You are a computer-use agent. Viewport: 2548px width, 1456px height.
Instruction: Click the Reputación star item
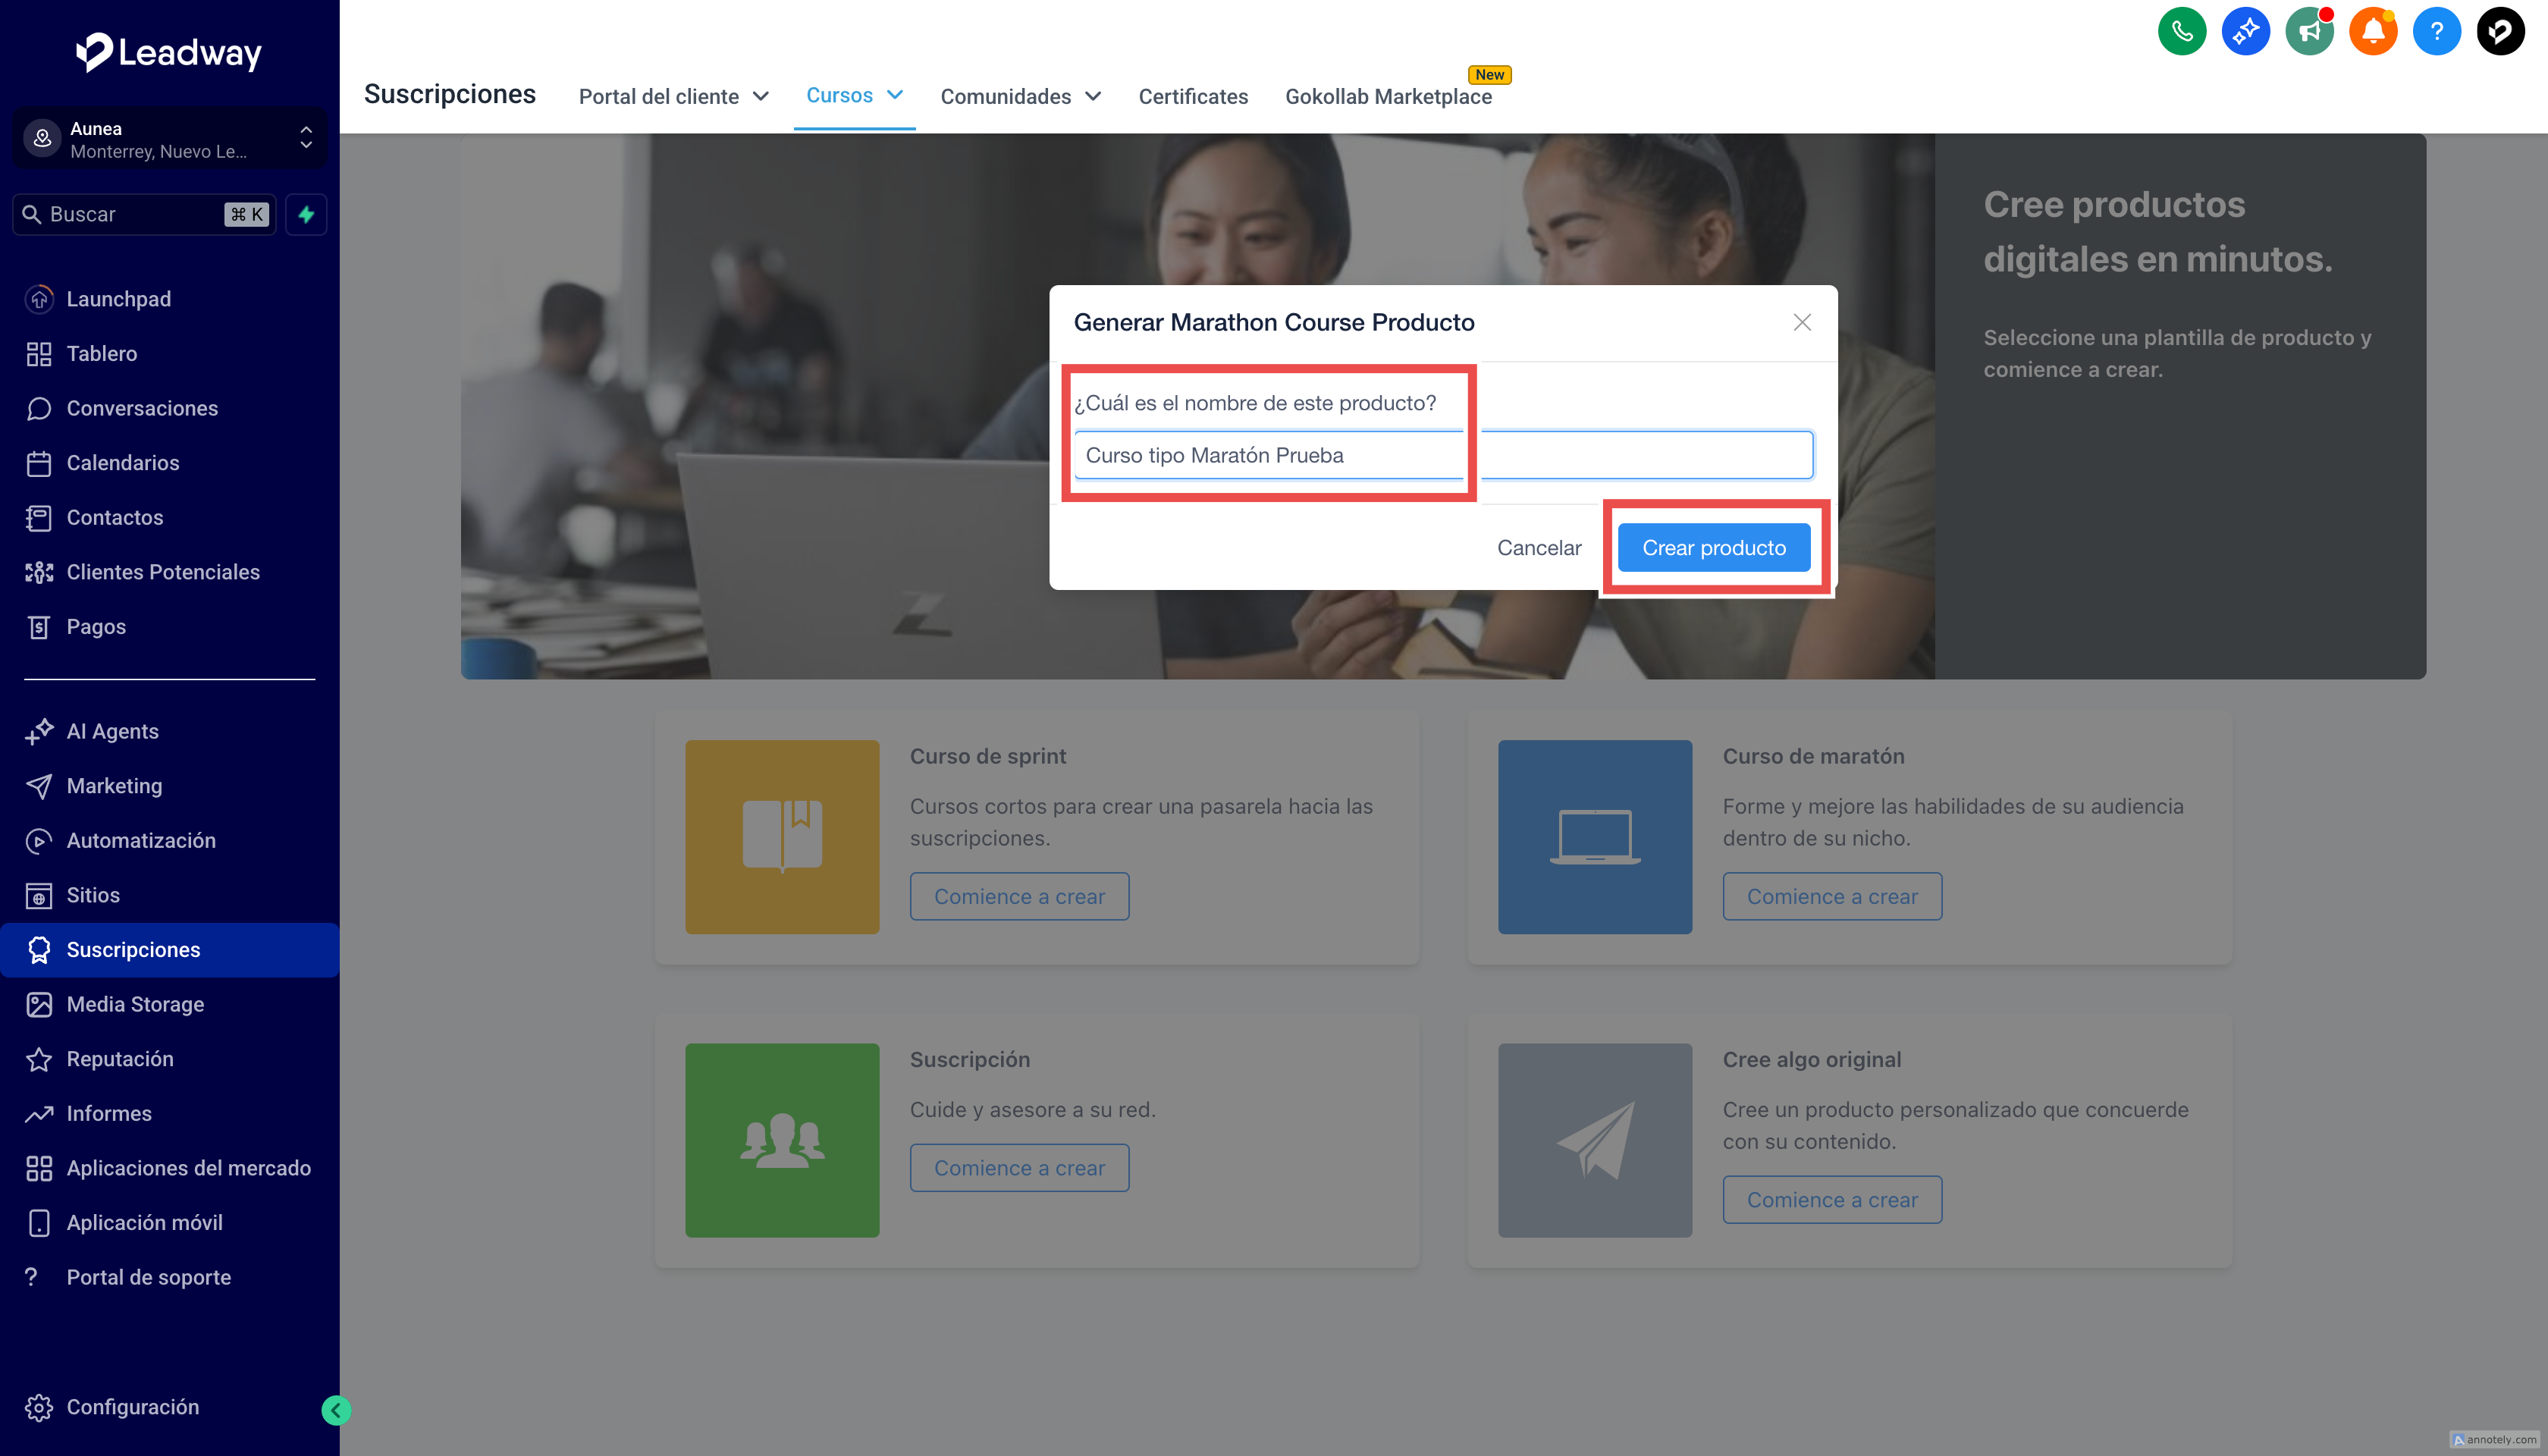point(120,1059)
